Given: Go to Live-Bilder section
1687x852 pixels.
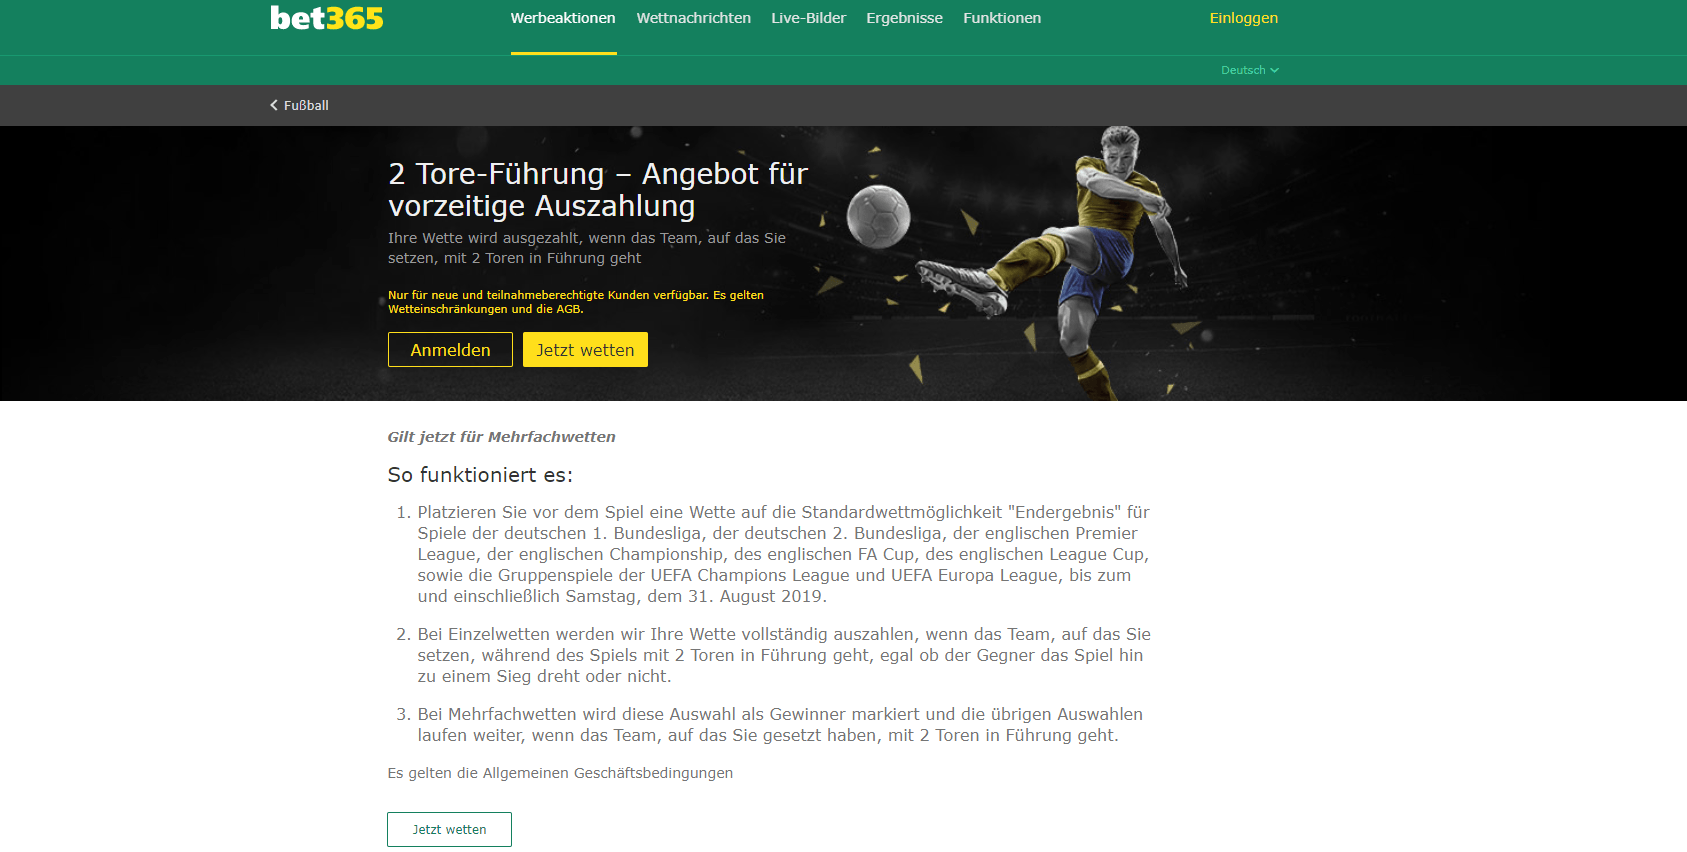Looking at the screenshot, I should [808, 18].
